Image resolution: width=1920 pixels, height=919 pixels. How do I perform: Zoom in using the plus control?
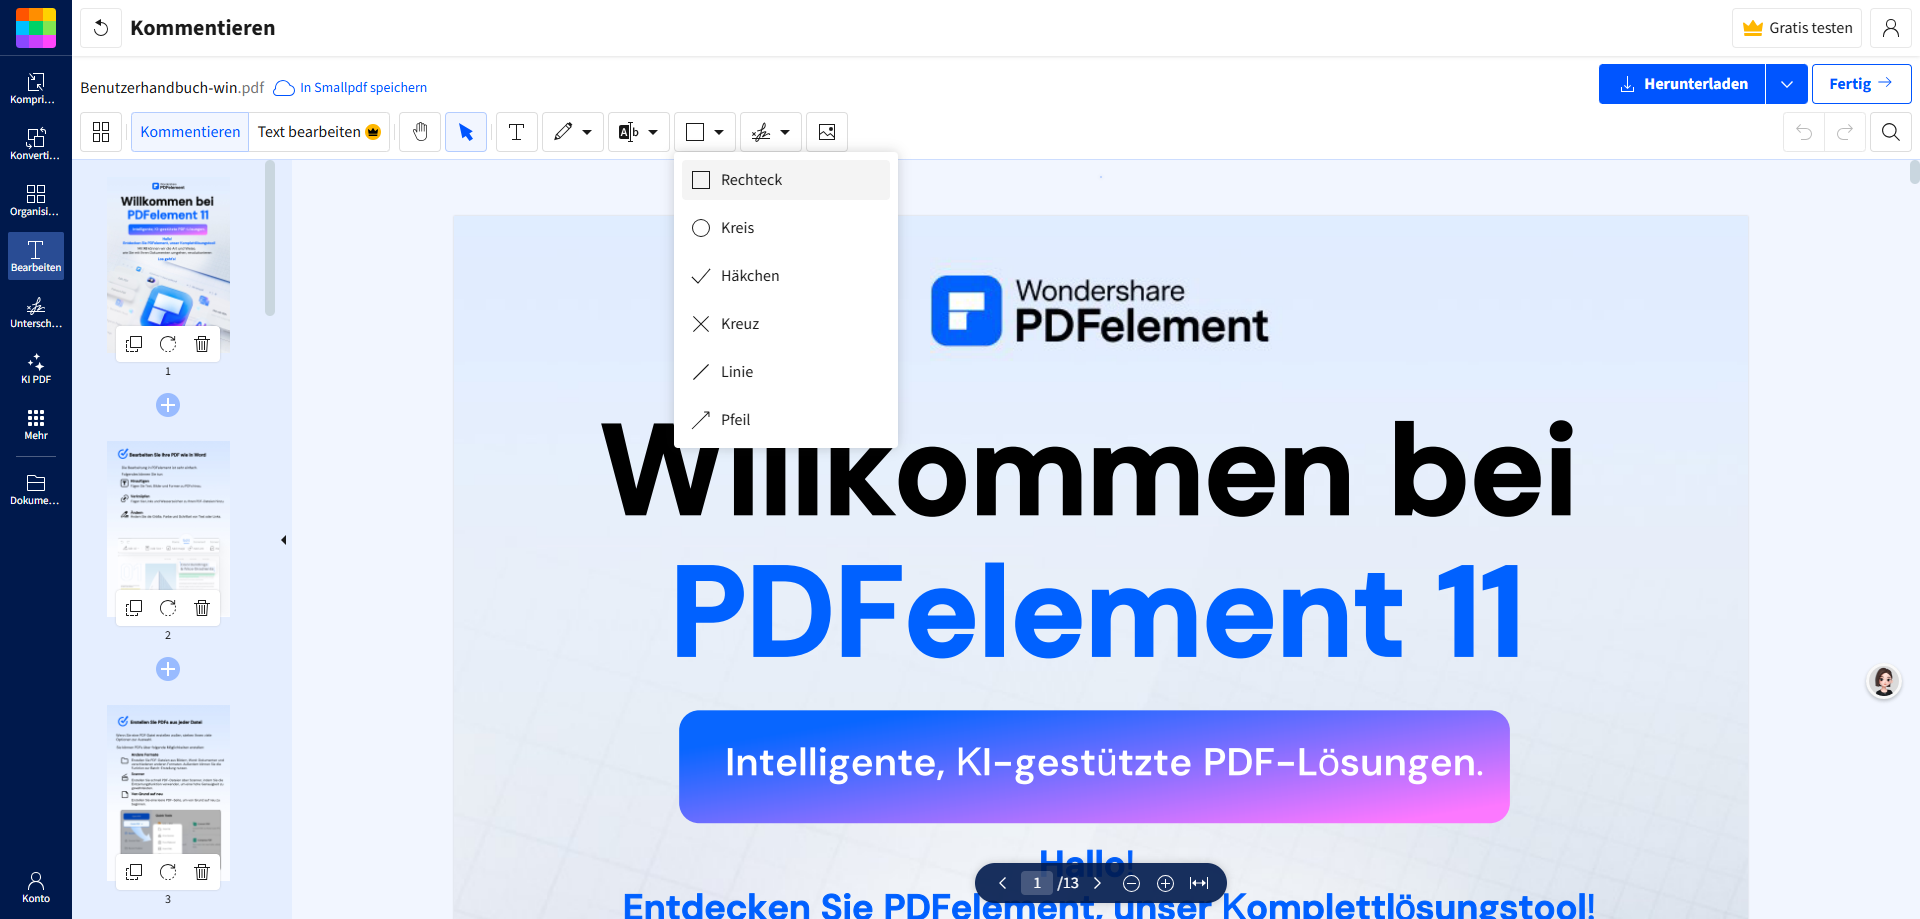coord(1164,883)
